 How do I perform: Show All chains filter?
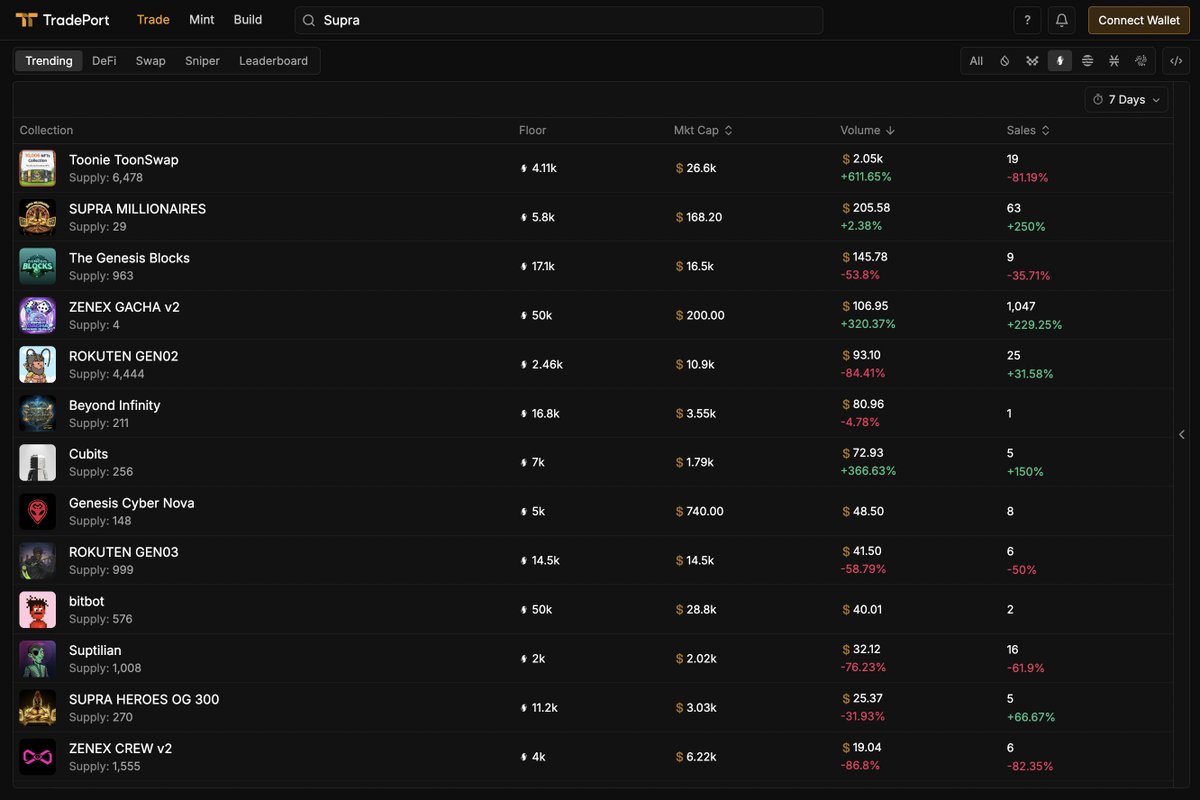pos(976,61)
